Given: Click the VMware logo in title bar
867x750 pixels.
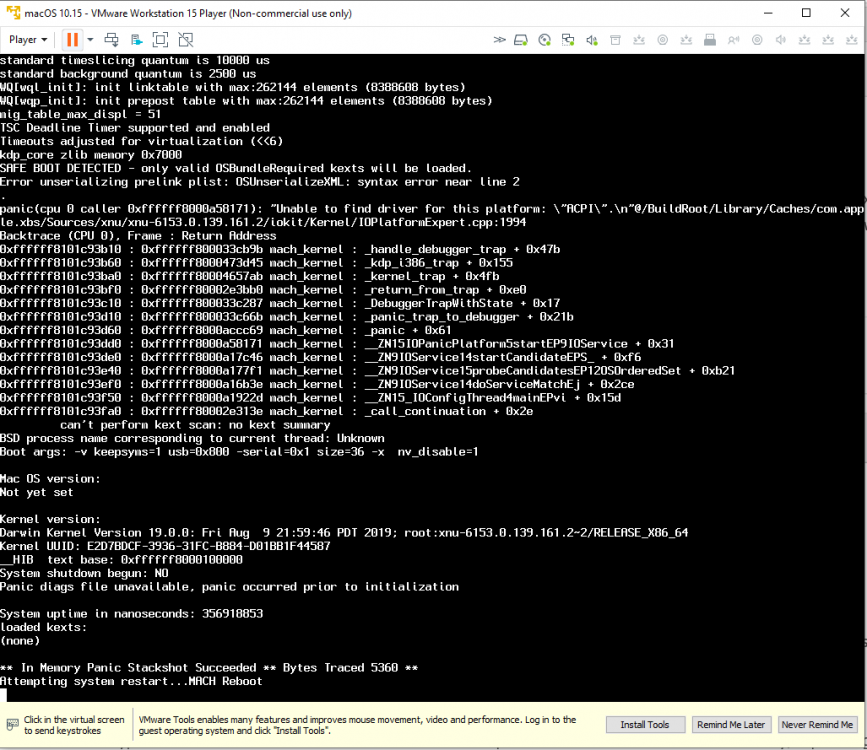Looking at the screenshot, I should coord(13,13).
